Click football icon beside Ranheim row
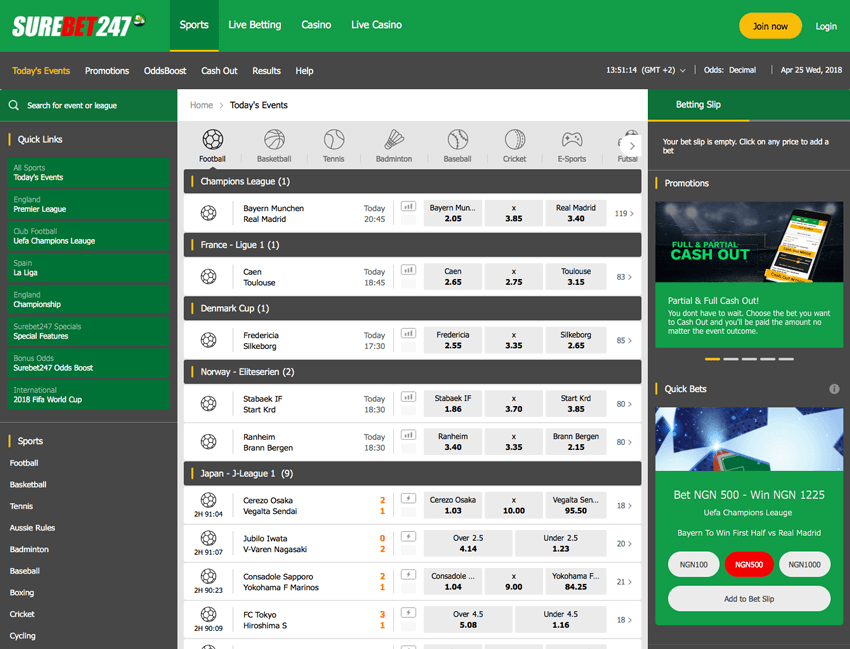This screenshot has width=850, height=649. coord(209,442)
